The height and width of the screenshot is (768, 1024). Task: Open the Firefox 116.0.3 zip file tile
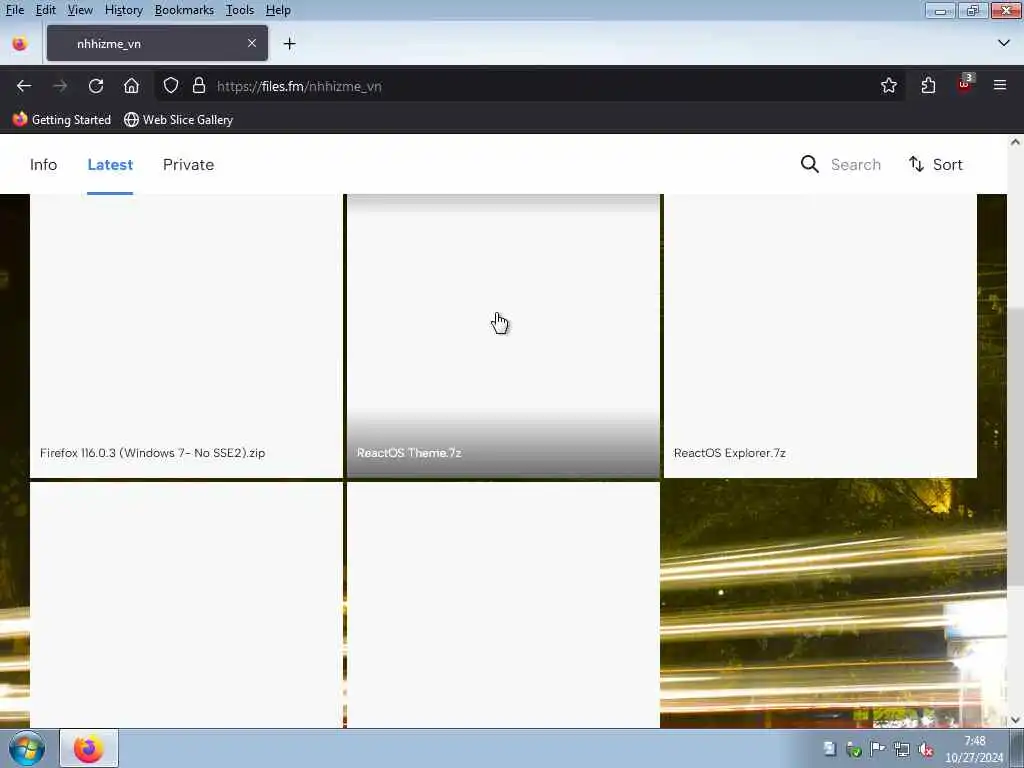186,336
